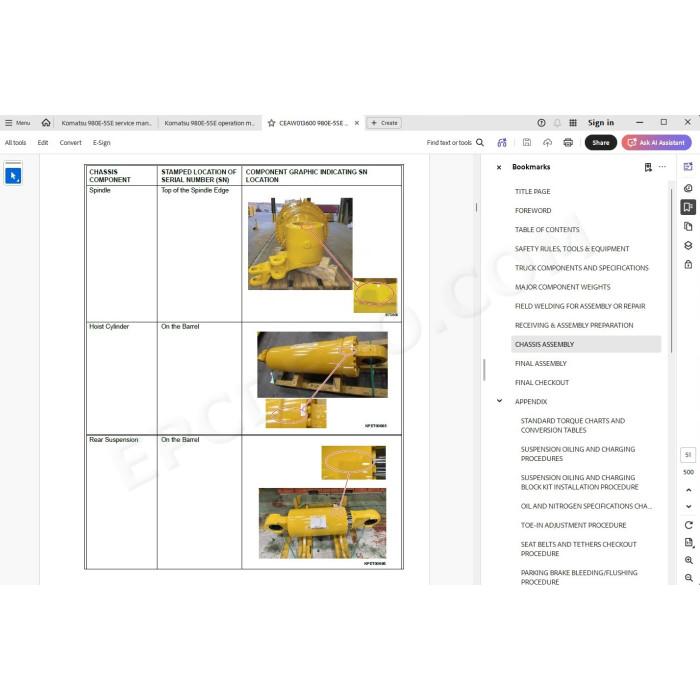Go to FINAL ASSEMBLY bookmark
Image resolution: width=700 pixels, height=700 pixels.
tap(541, 363)
